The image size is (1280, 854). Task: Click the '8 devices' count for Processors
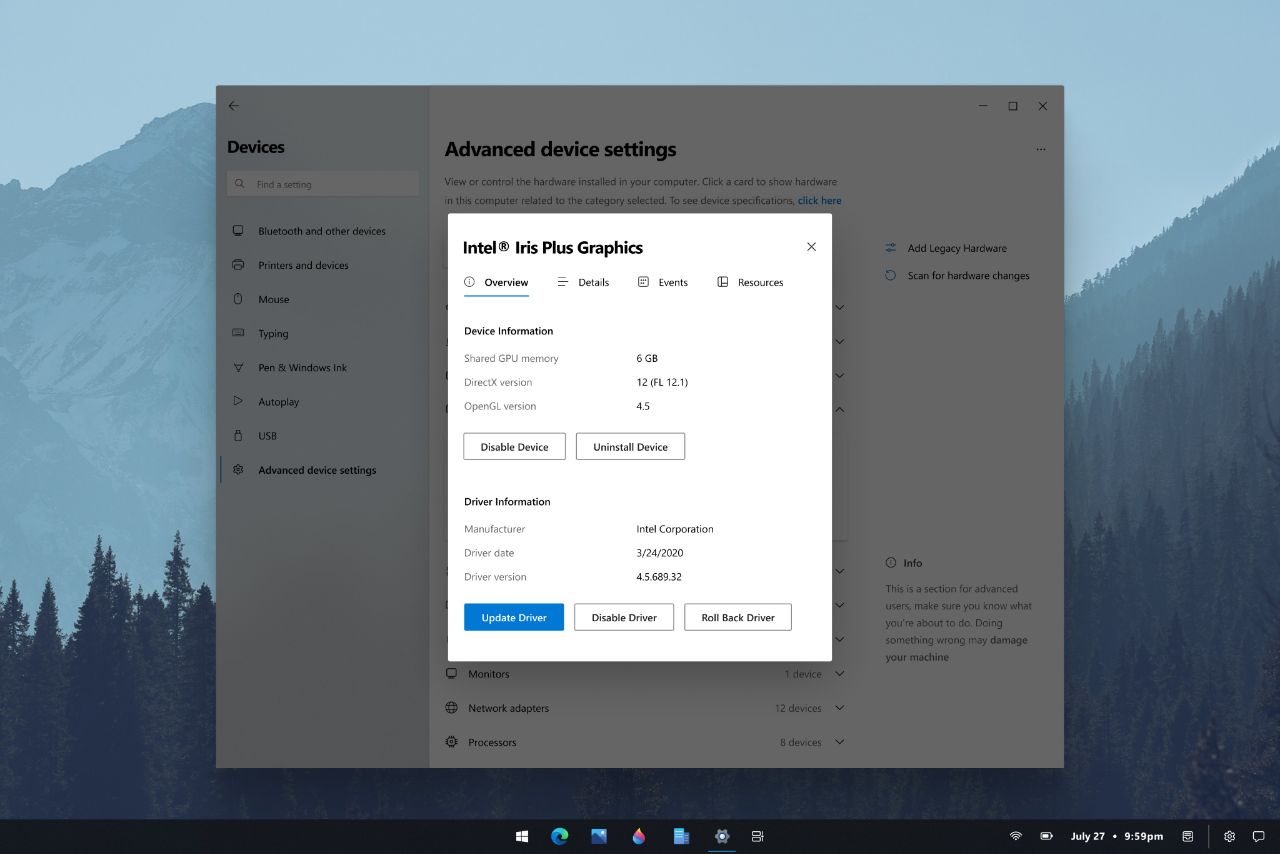pos(801,742)
